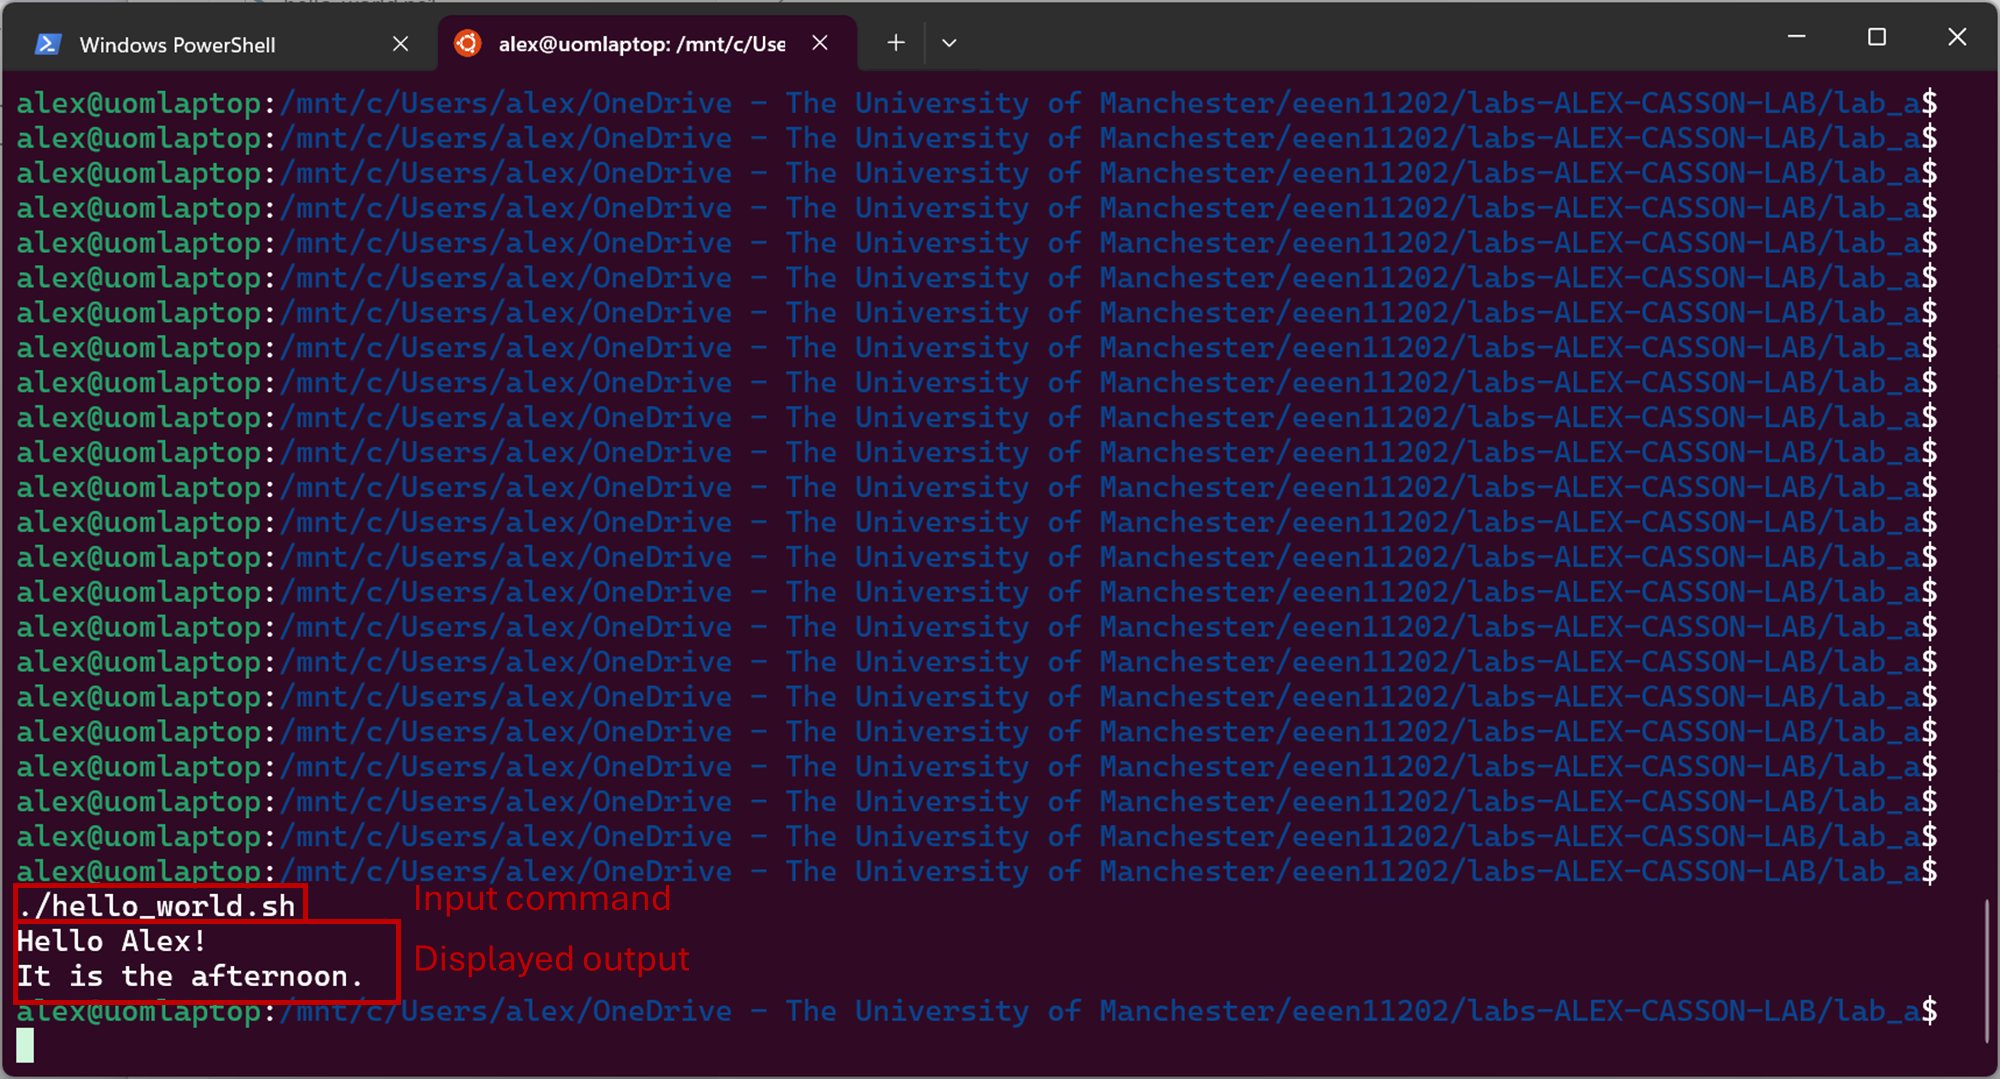
Task: Click the dollar sign of the bottom-most prompt
Action: 1928,1011
